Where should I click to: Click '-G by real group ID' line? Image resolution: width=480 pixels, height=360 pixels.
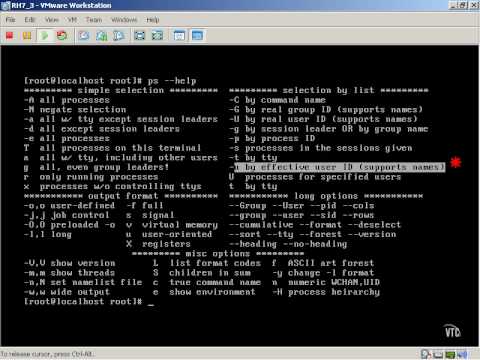point(326,110)
